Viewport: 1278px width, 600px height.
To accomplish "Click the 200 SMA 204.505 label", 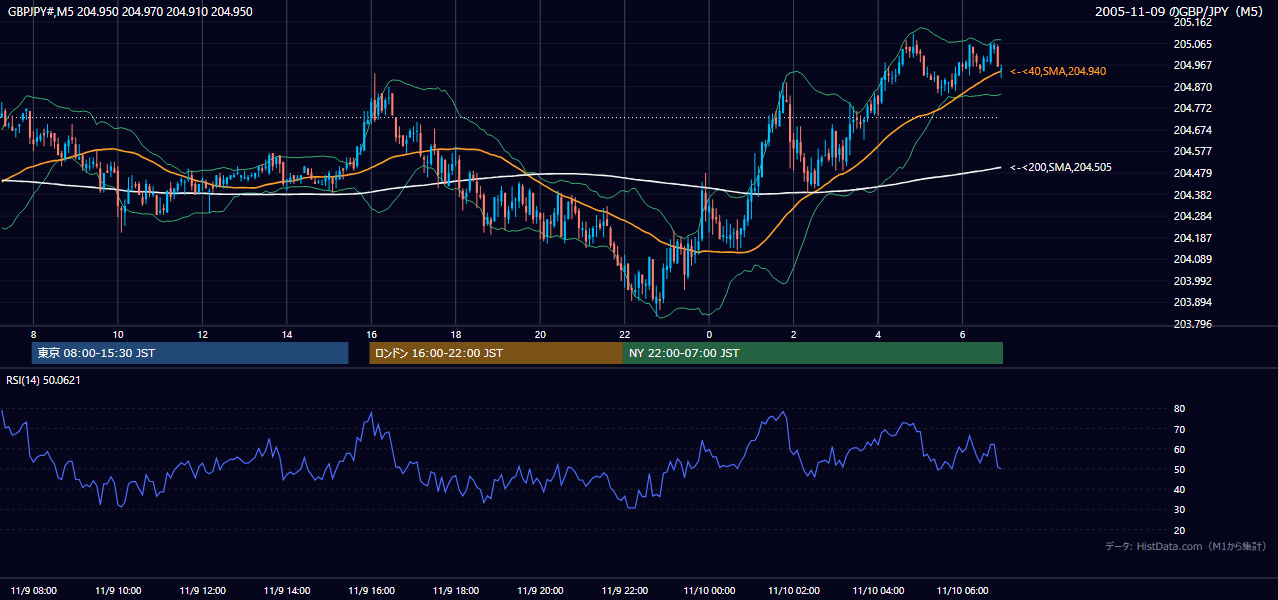I will 1061,168.
